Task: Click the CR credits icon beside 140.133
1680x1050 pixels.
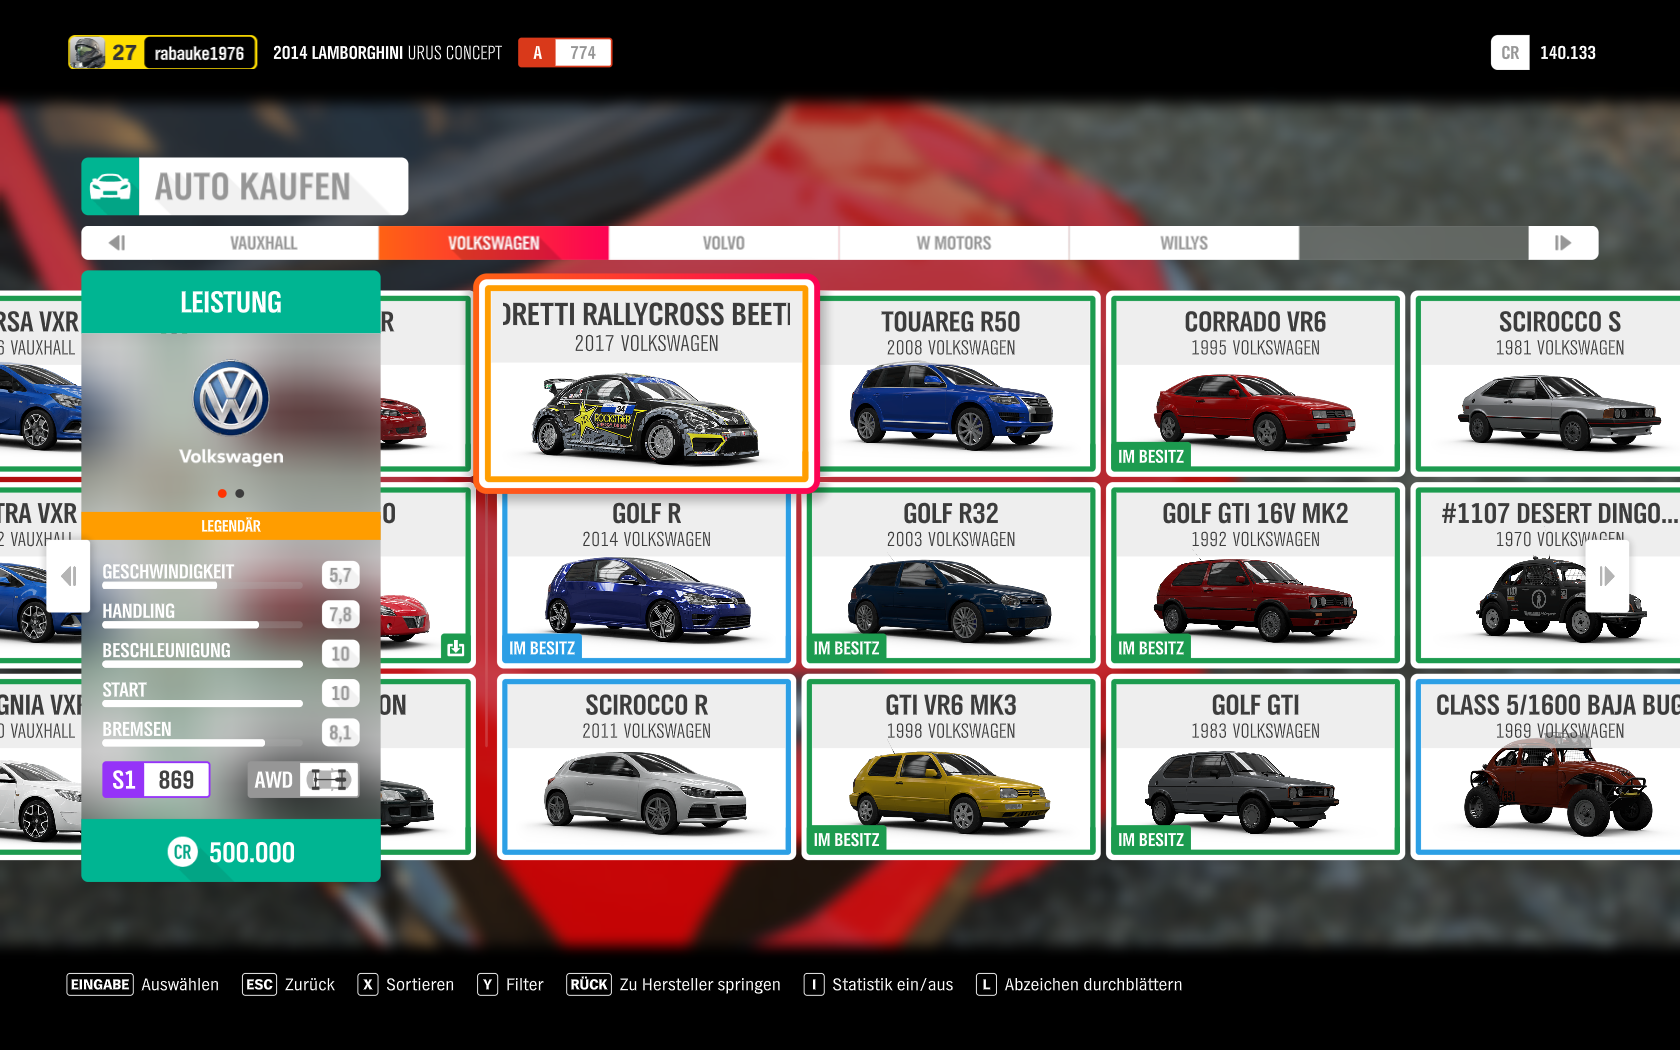Action: pyautogui.click(x=1509, y=53)
